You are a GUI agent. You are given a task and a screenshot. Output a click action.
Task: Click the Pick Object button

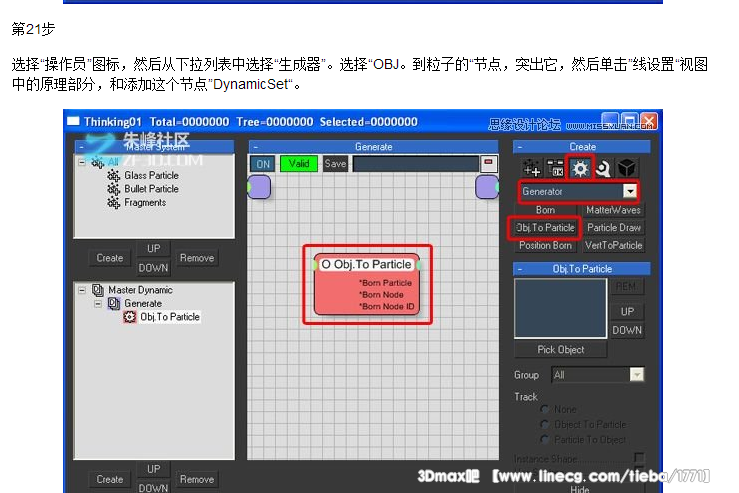[560, 350]
